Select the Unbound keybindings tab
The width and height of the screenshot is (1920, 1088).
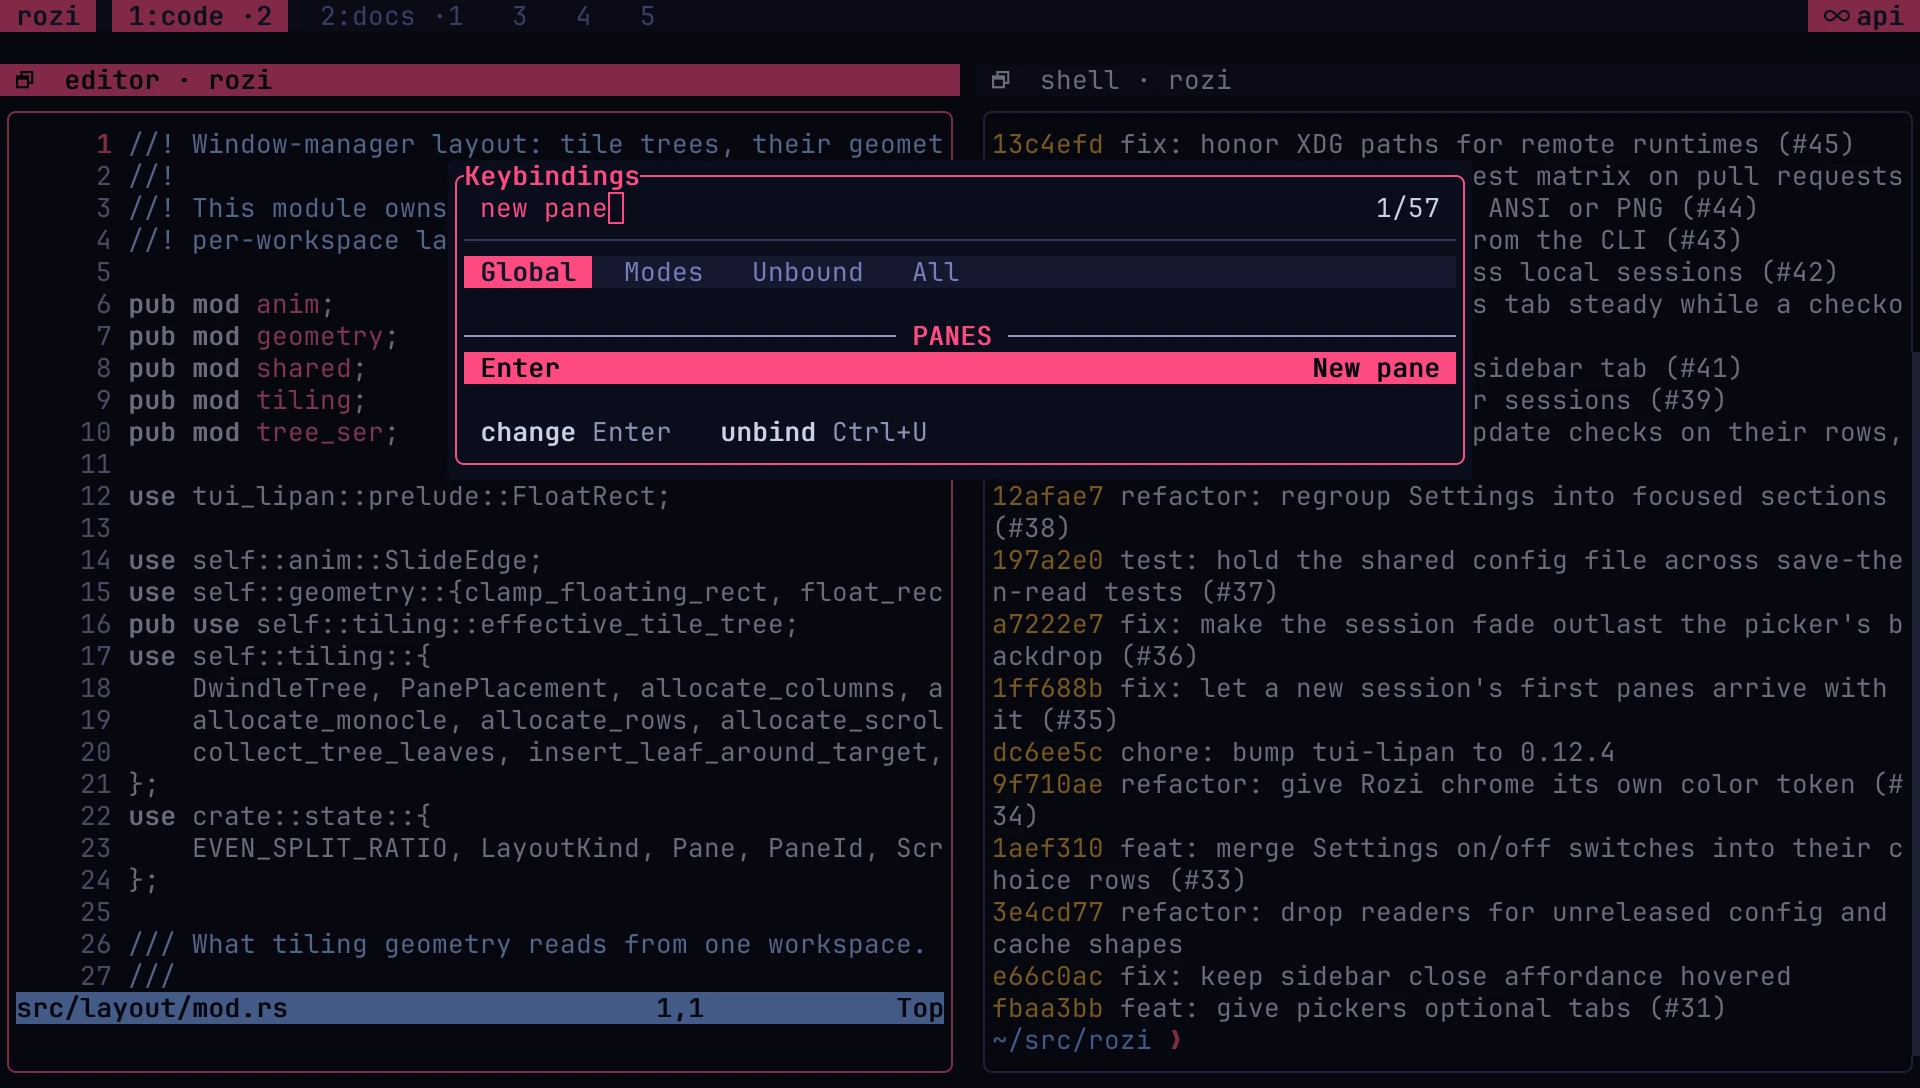click(x=807, y=272)
